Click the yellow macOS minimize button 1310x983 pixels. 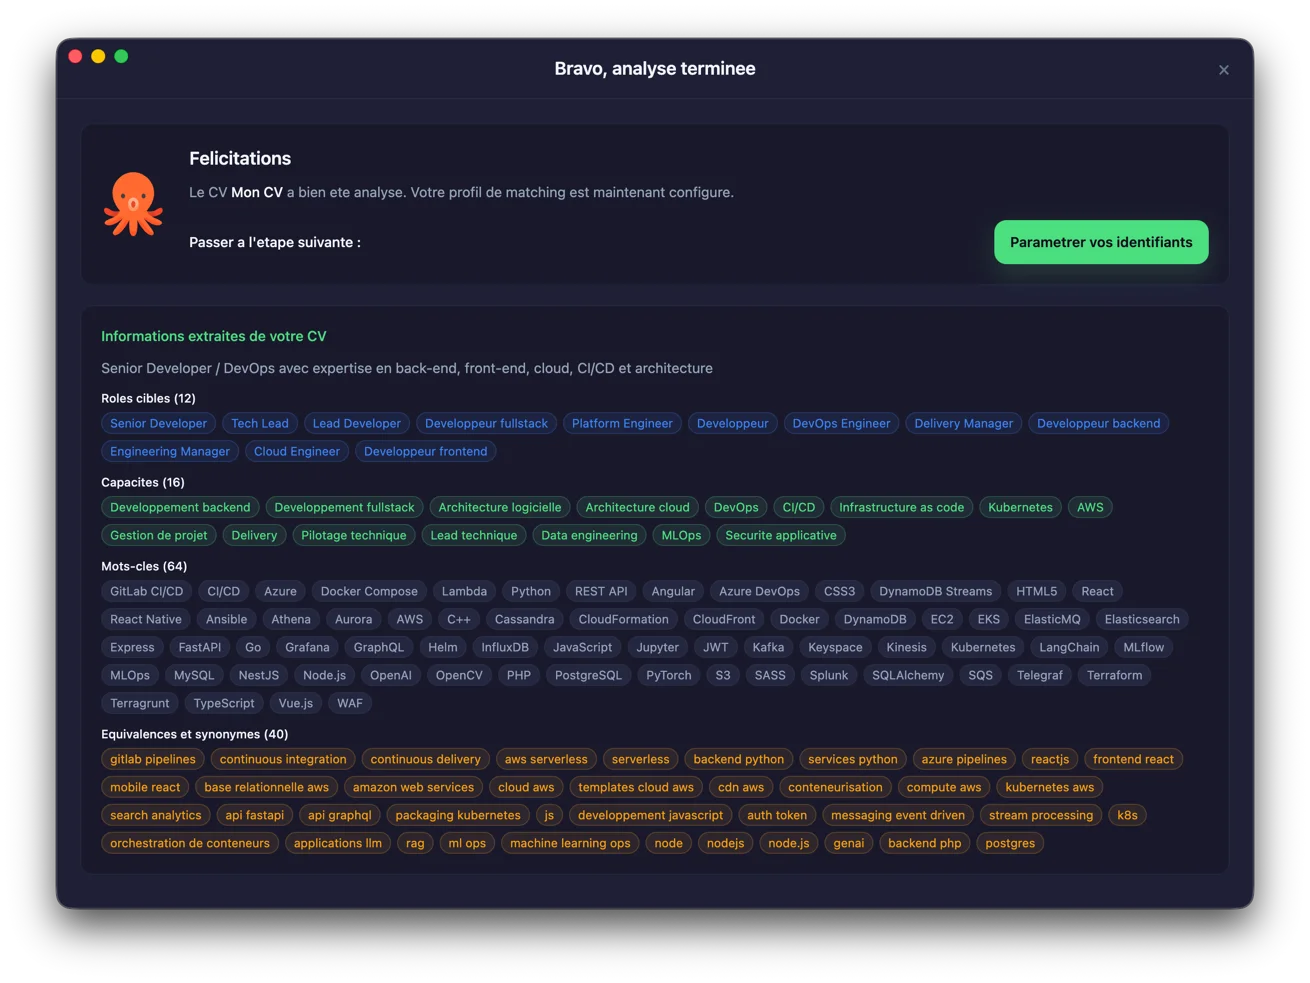pyautogui.click(x=98, y=56)
